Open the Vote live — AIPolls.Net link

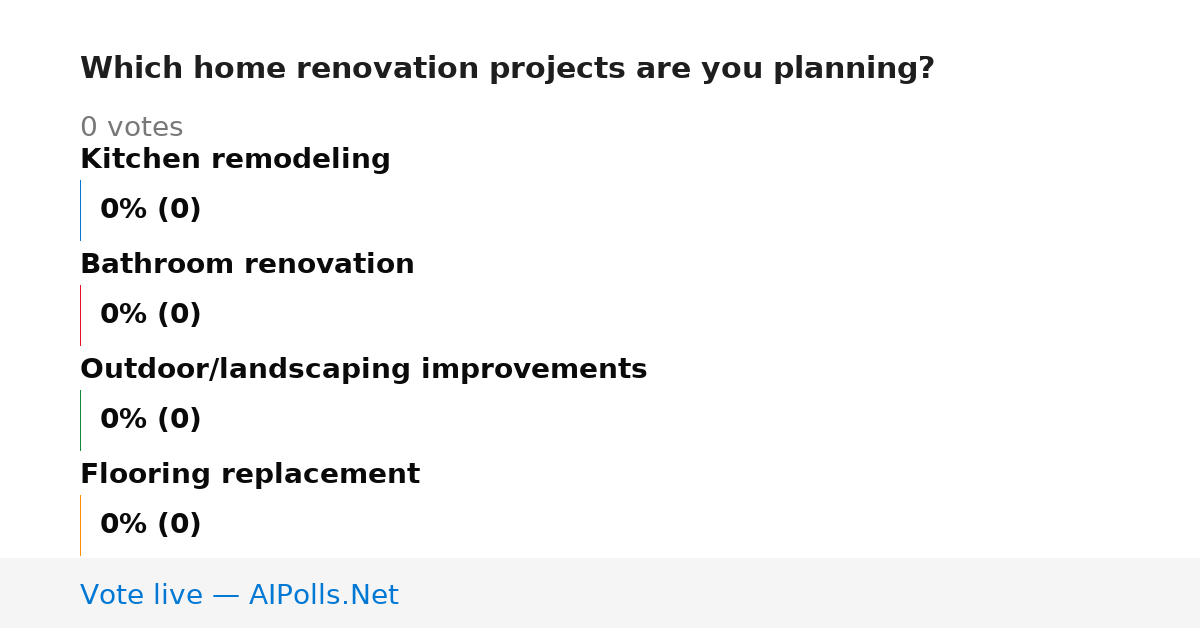point(239,595)
